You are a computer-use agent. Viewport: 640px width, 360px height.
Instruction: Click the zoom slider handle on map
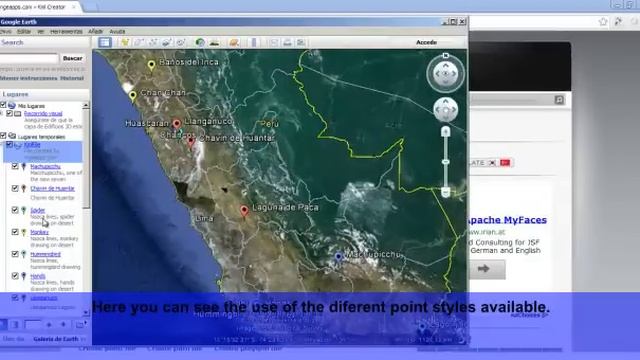pyautogui.click(x=445, y=162)
